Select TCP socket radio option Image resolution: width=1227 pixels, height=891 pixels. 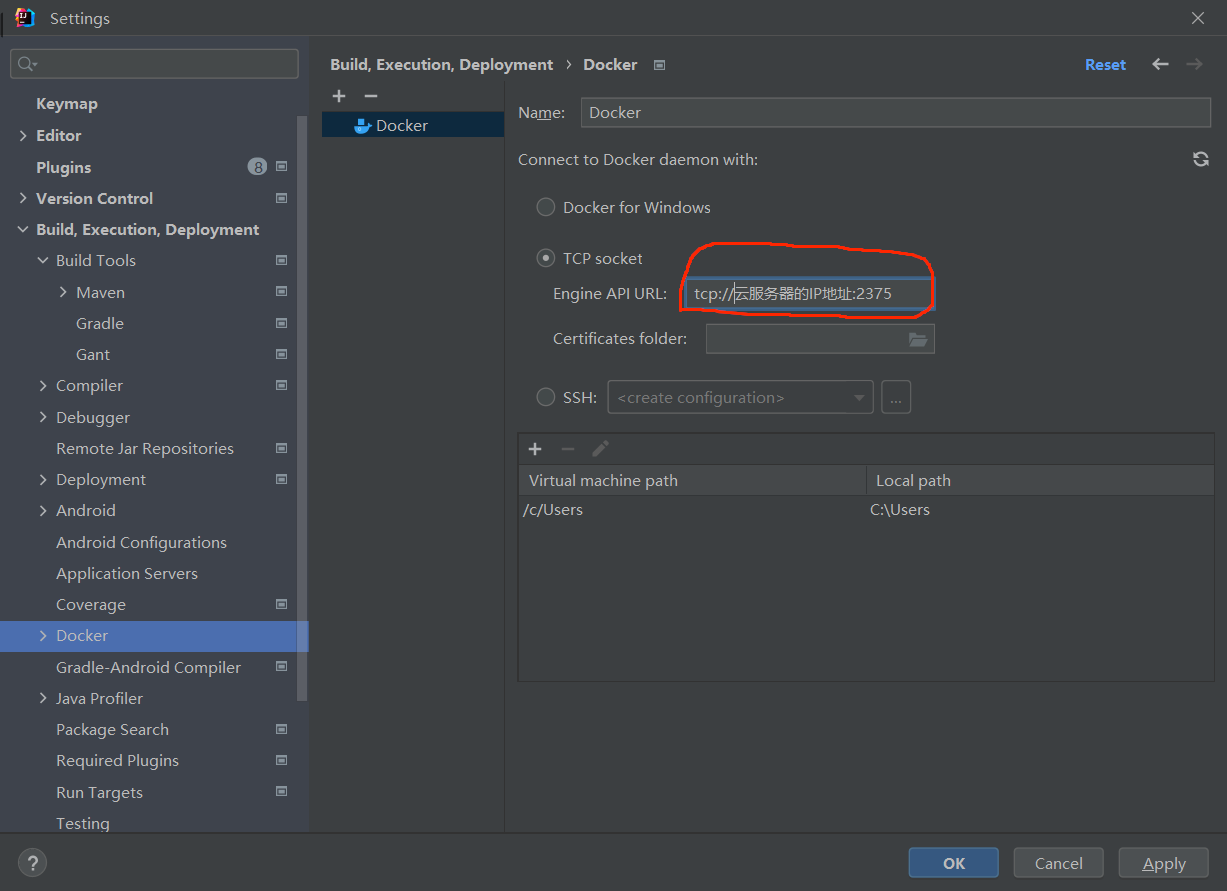(546, 258)
